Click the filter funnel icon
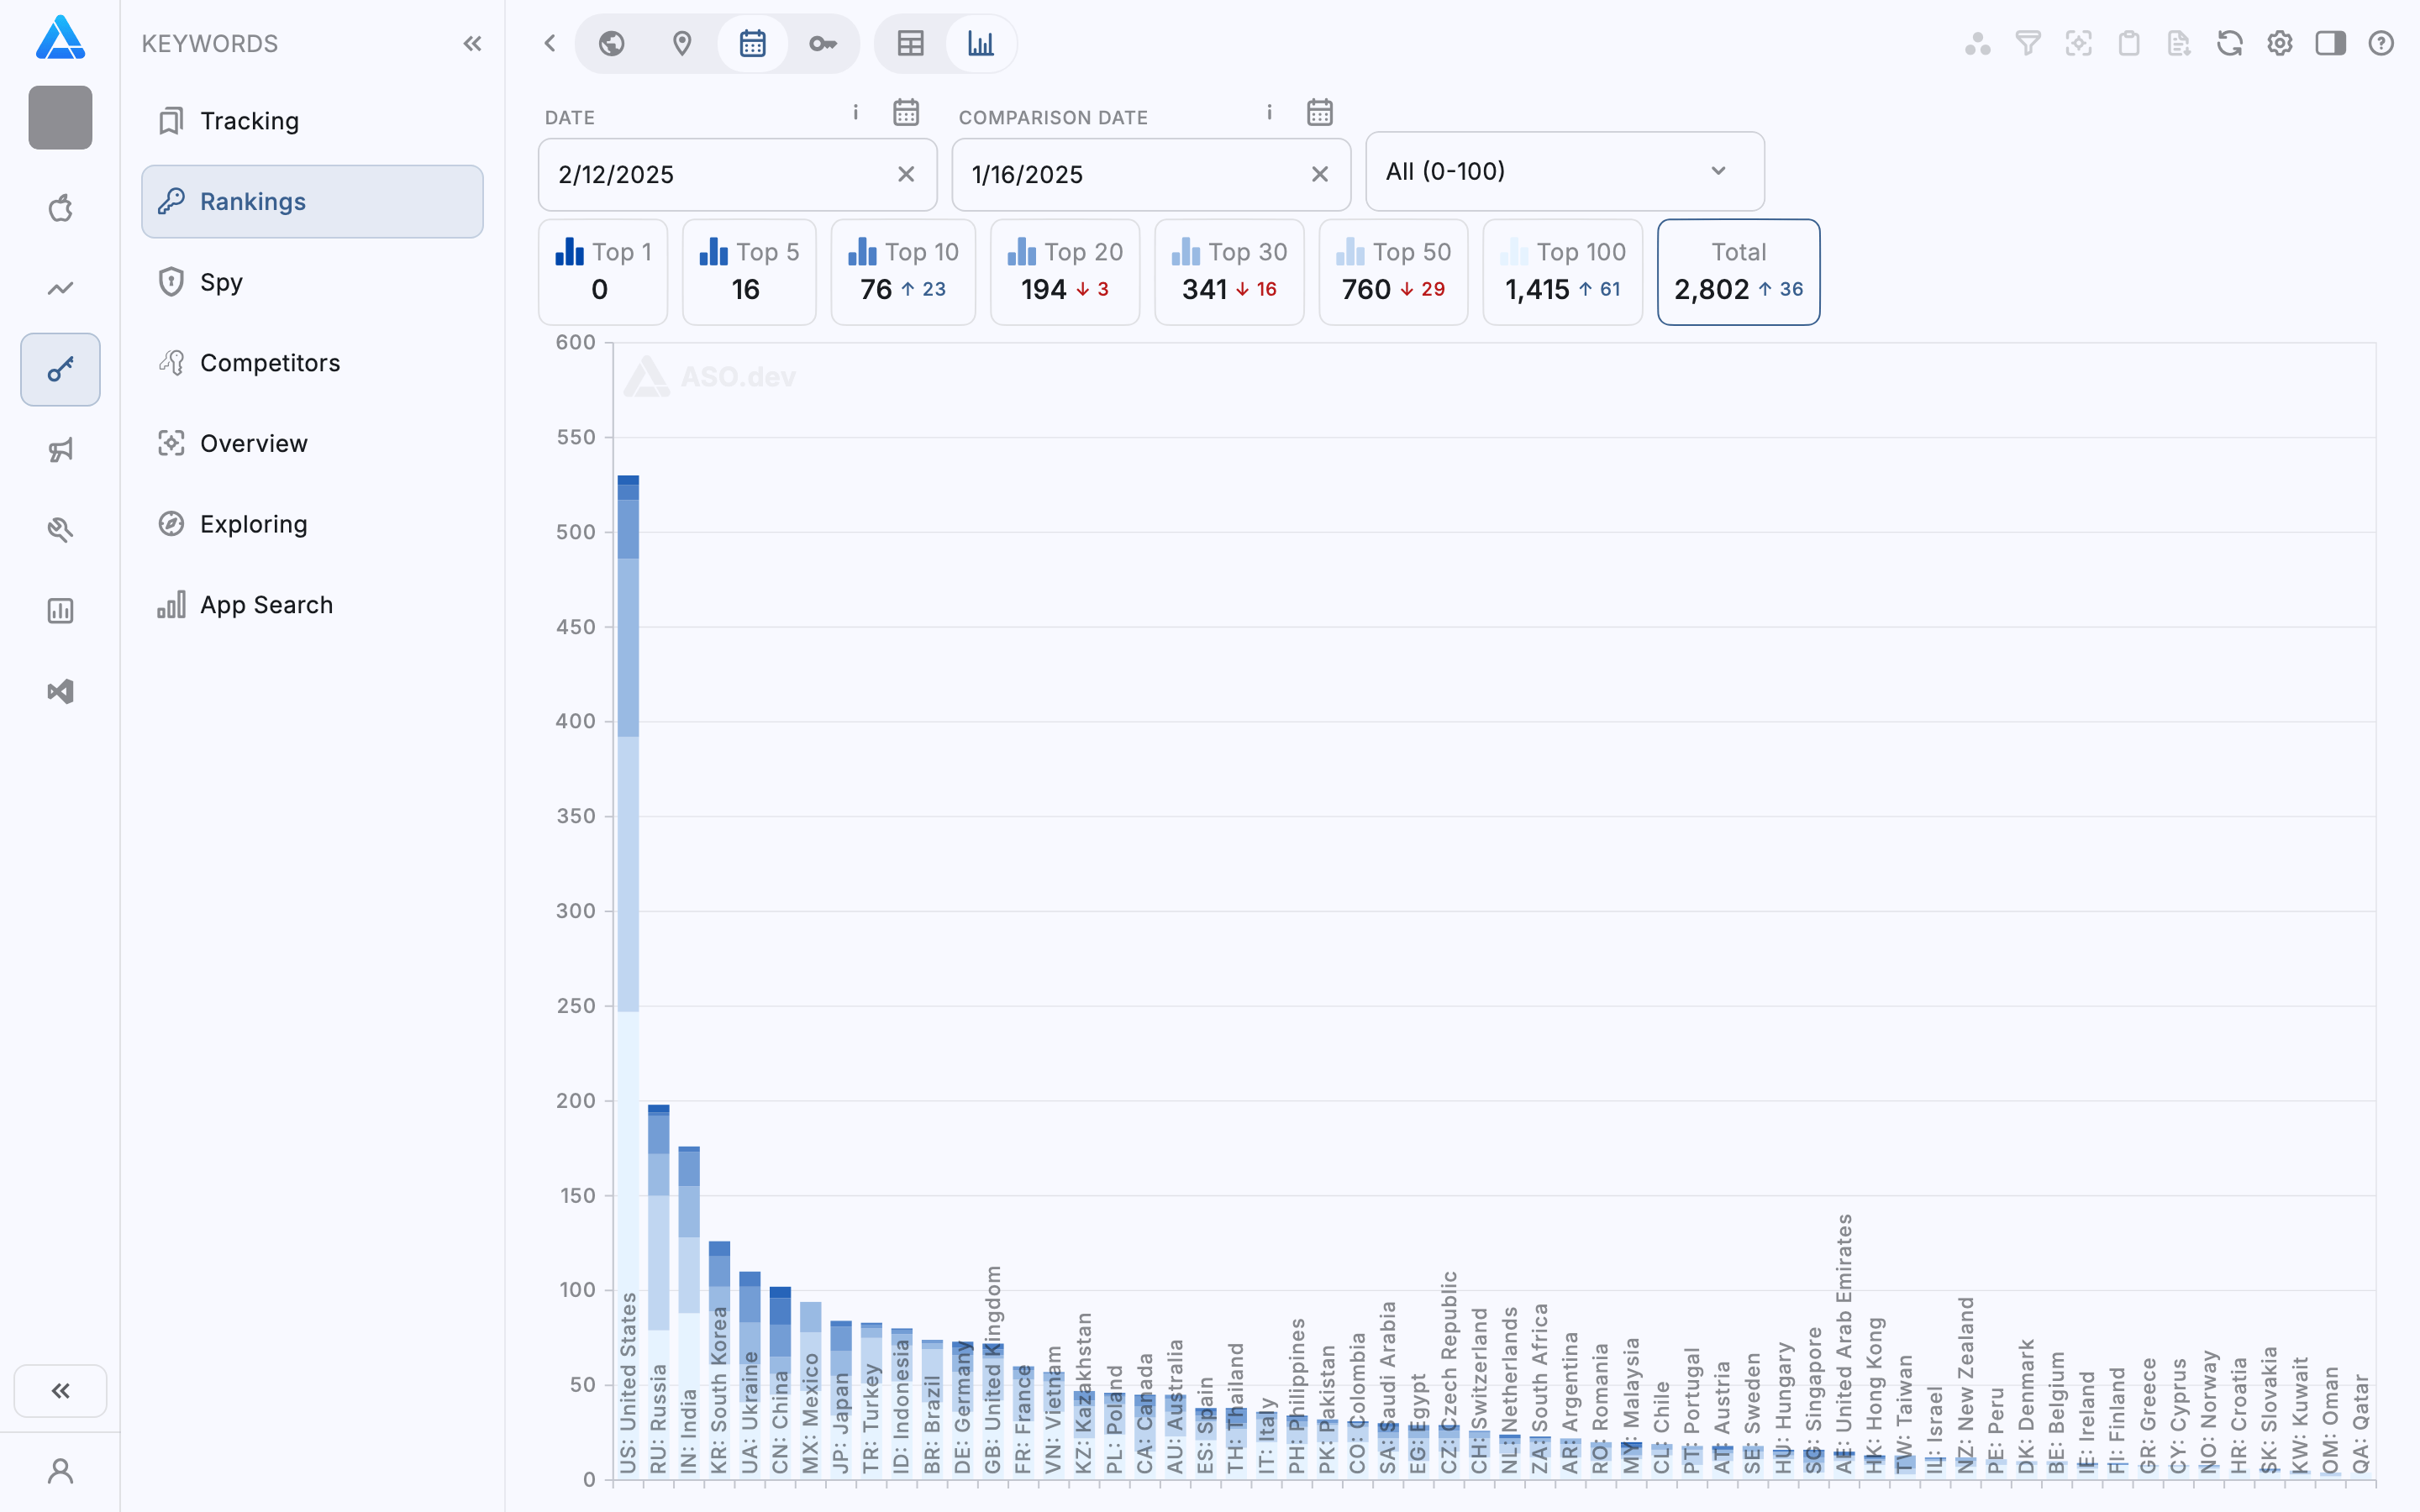The height and width of the screenshot is (1512, 2420). (2027, 43)
